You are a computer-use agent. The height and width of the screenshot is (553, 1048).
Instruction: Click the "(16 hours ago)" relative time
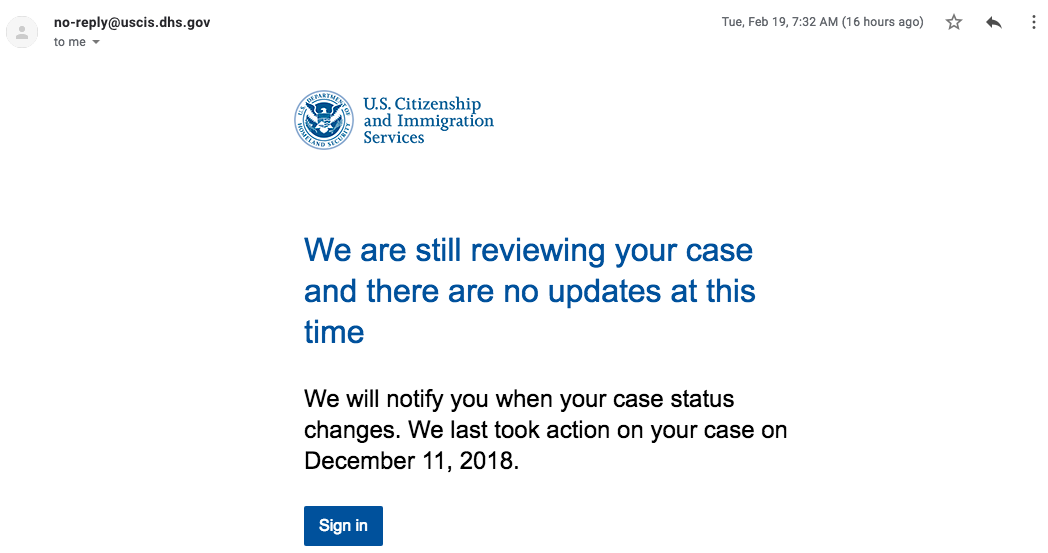coord(882,22)
